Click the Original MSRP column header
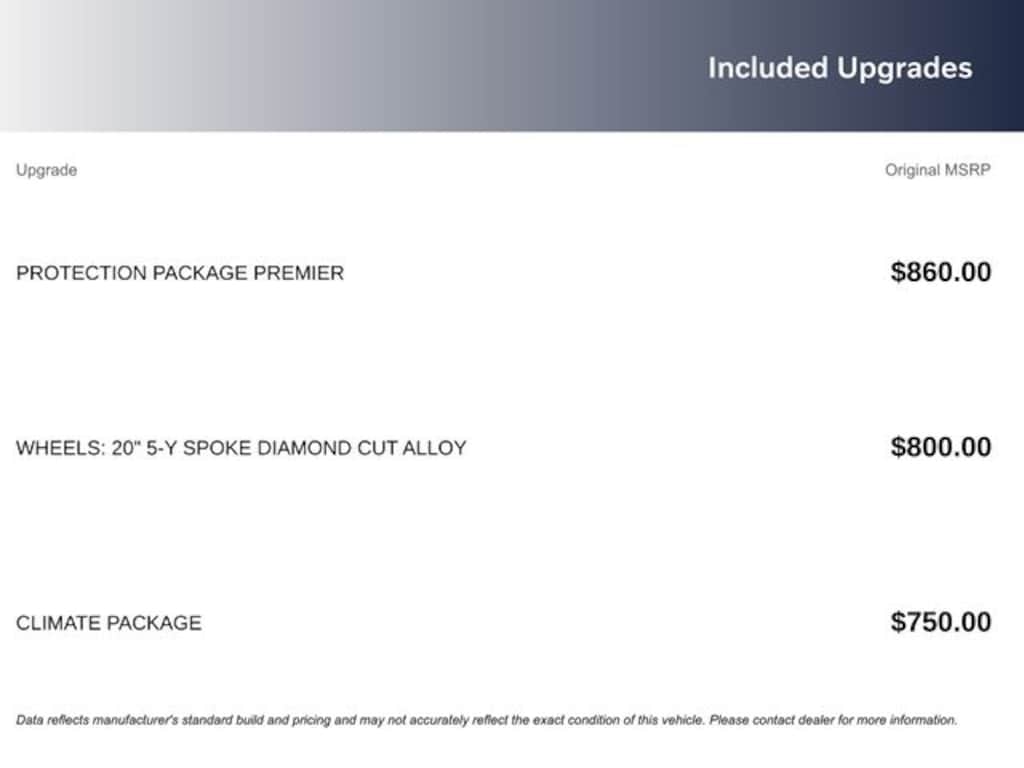 937,170
